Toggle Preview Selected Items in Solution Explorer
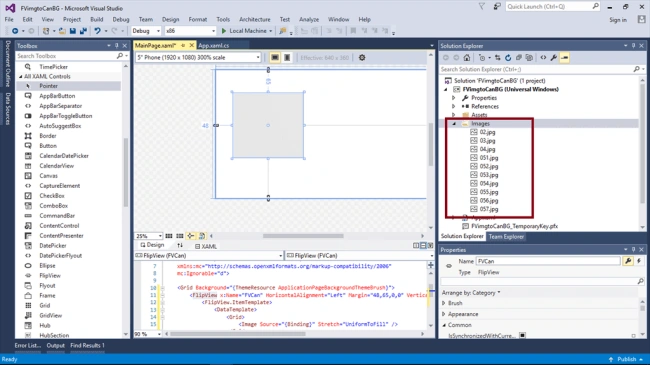 point(565,58)
